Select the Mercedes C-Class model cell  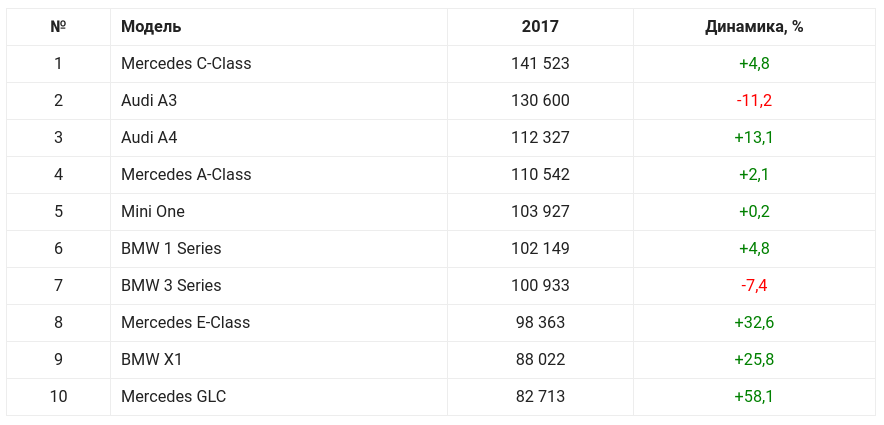pyautogui.click(x=186, y=64)
